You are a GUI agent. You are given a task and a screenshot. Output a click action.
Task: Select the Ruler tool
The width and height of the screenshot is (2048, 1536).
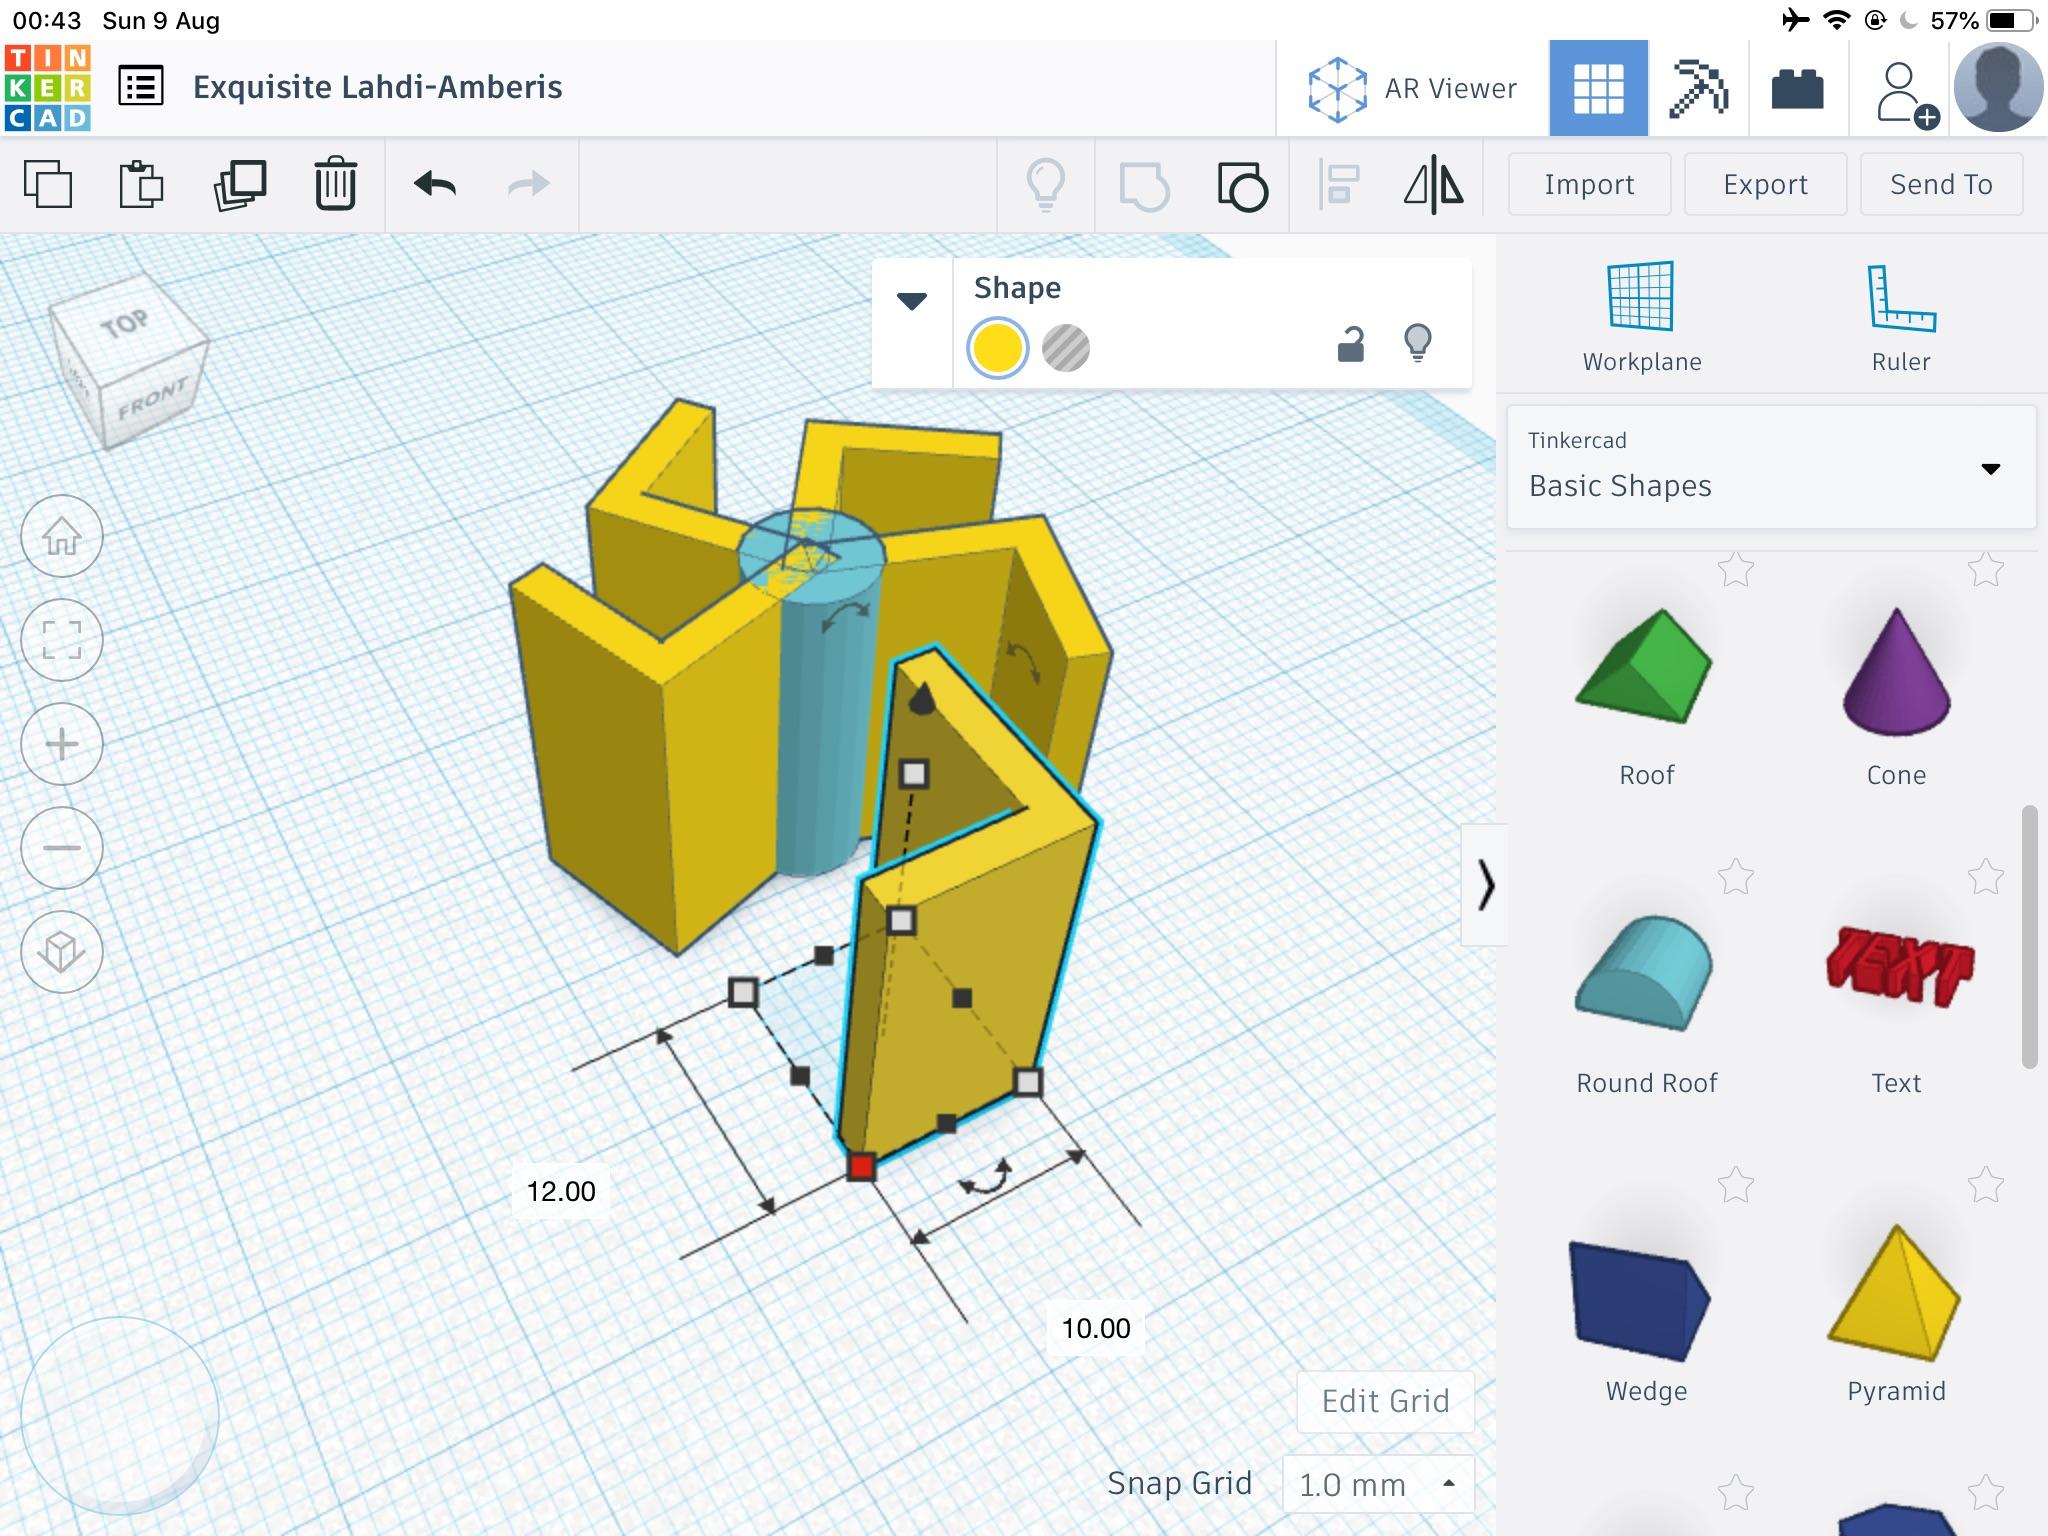pos(1901,318)
